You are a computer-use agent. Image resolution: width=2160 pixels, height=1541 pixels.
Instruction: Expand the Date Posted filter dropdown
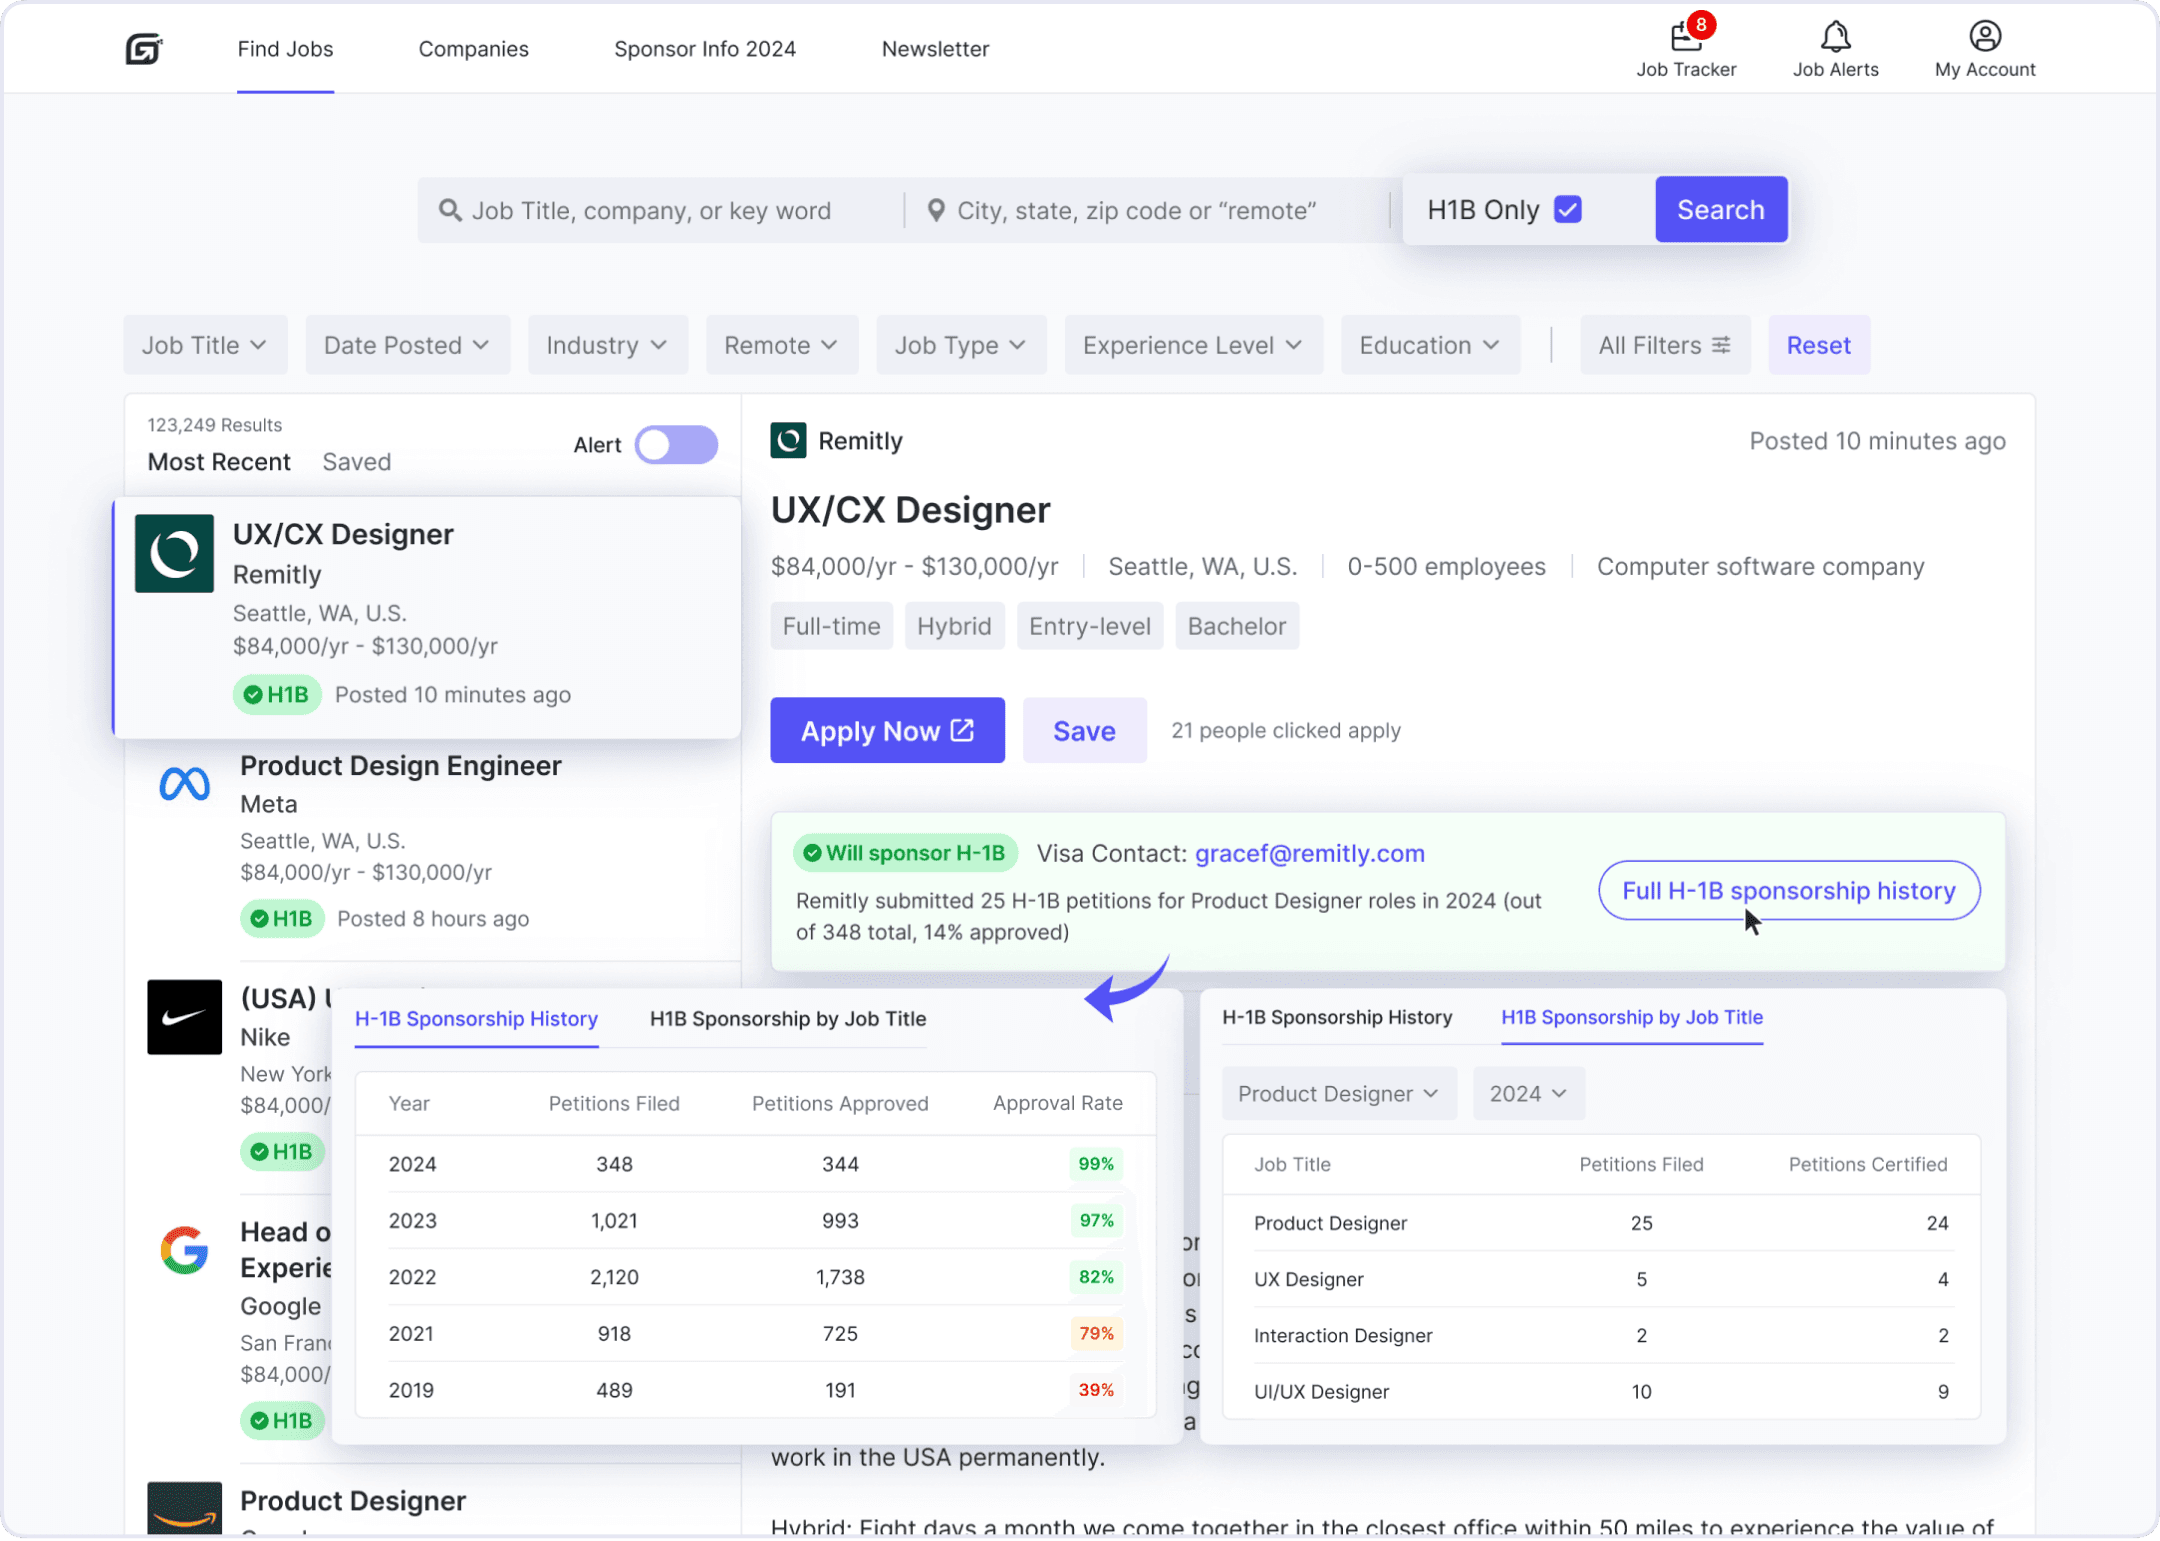[x=407, y=345]
